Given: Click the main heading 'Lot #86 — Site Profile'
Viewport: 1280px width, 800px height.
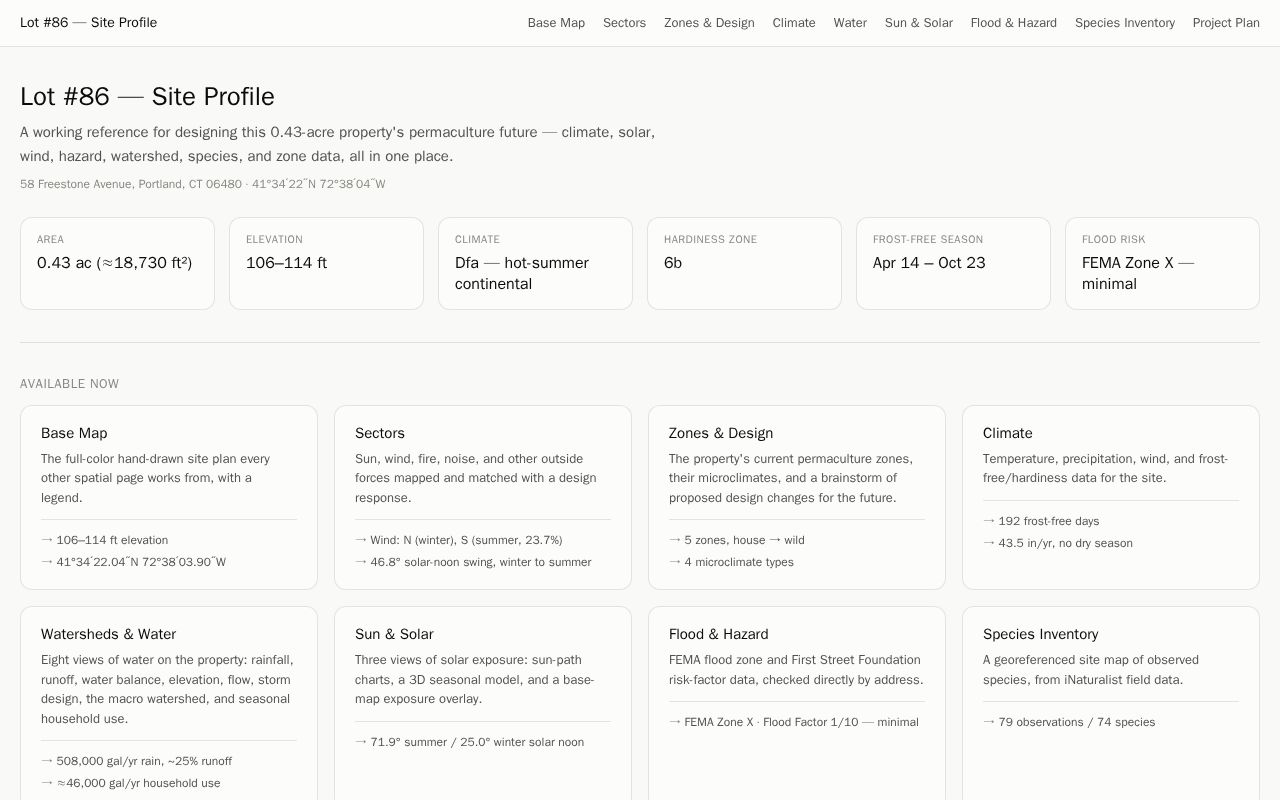Looking at the screenshot, I should pos(147,96).
